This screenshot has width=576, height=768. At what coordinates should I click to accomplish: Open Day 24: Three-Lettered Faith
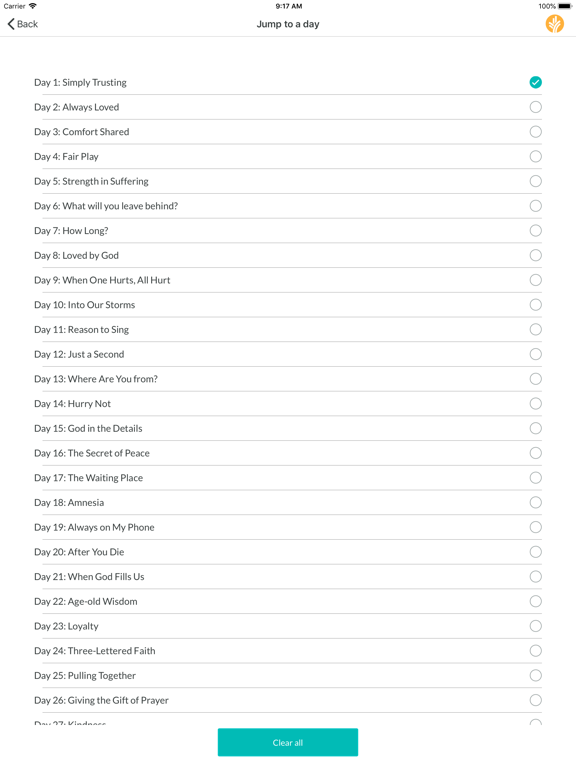pos(288,651)
